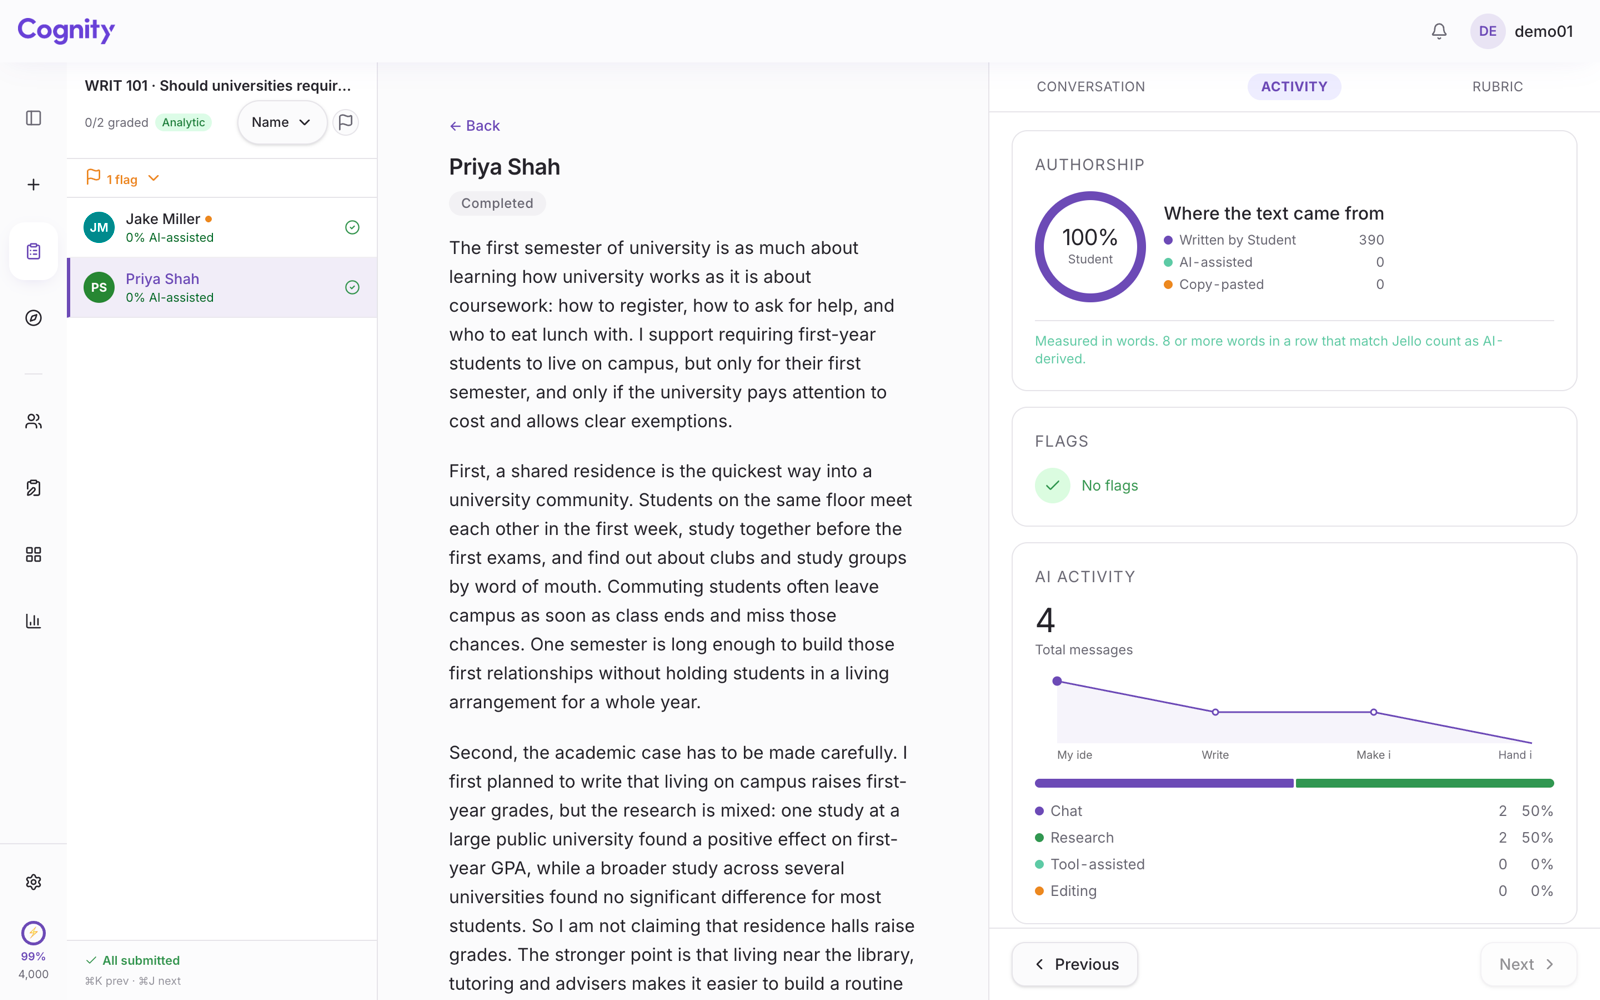This screenshot has height=1000, width=1600.
Task: Click the Completed status badge
Action: [x=497, y=203]
